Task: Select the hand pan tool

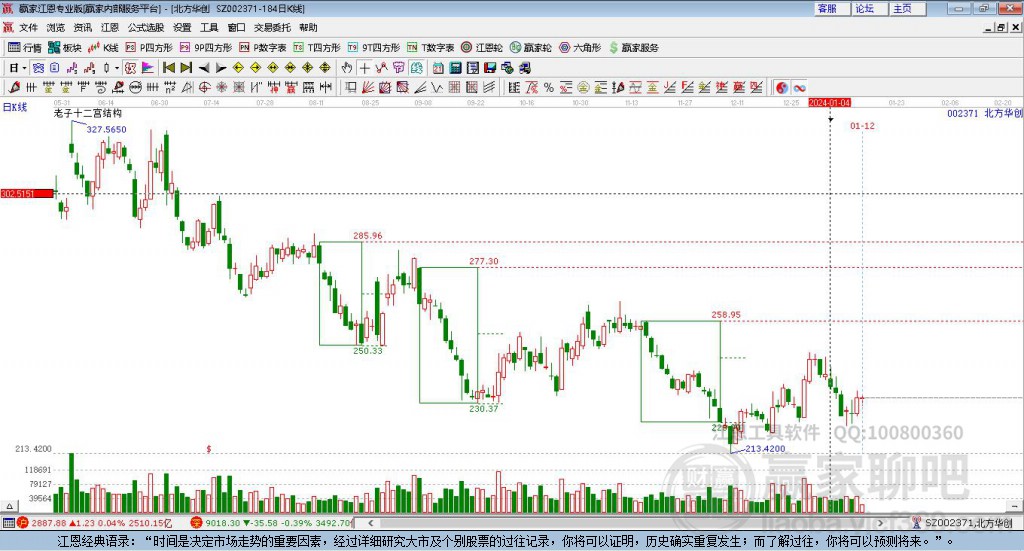Action: [x=347, y=68]
